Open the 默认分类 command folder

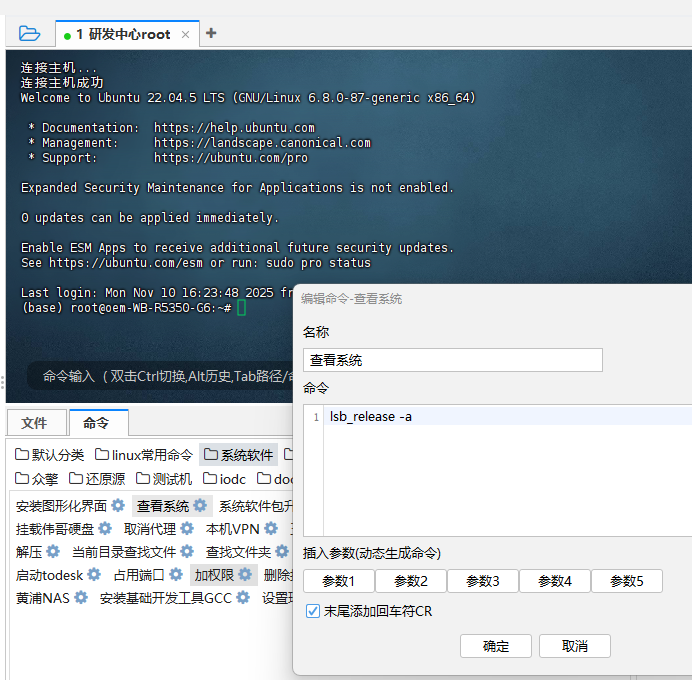point(50,455)
